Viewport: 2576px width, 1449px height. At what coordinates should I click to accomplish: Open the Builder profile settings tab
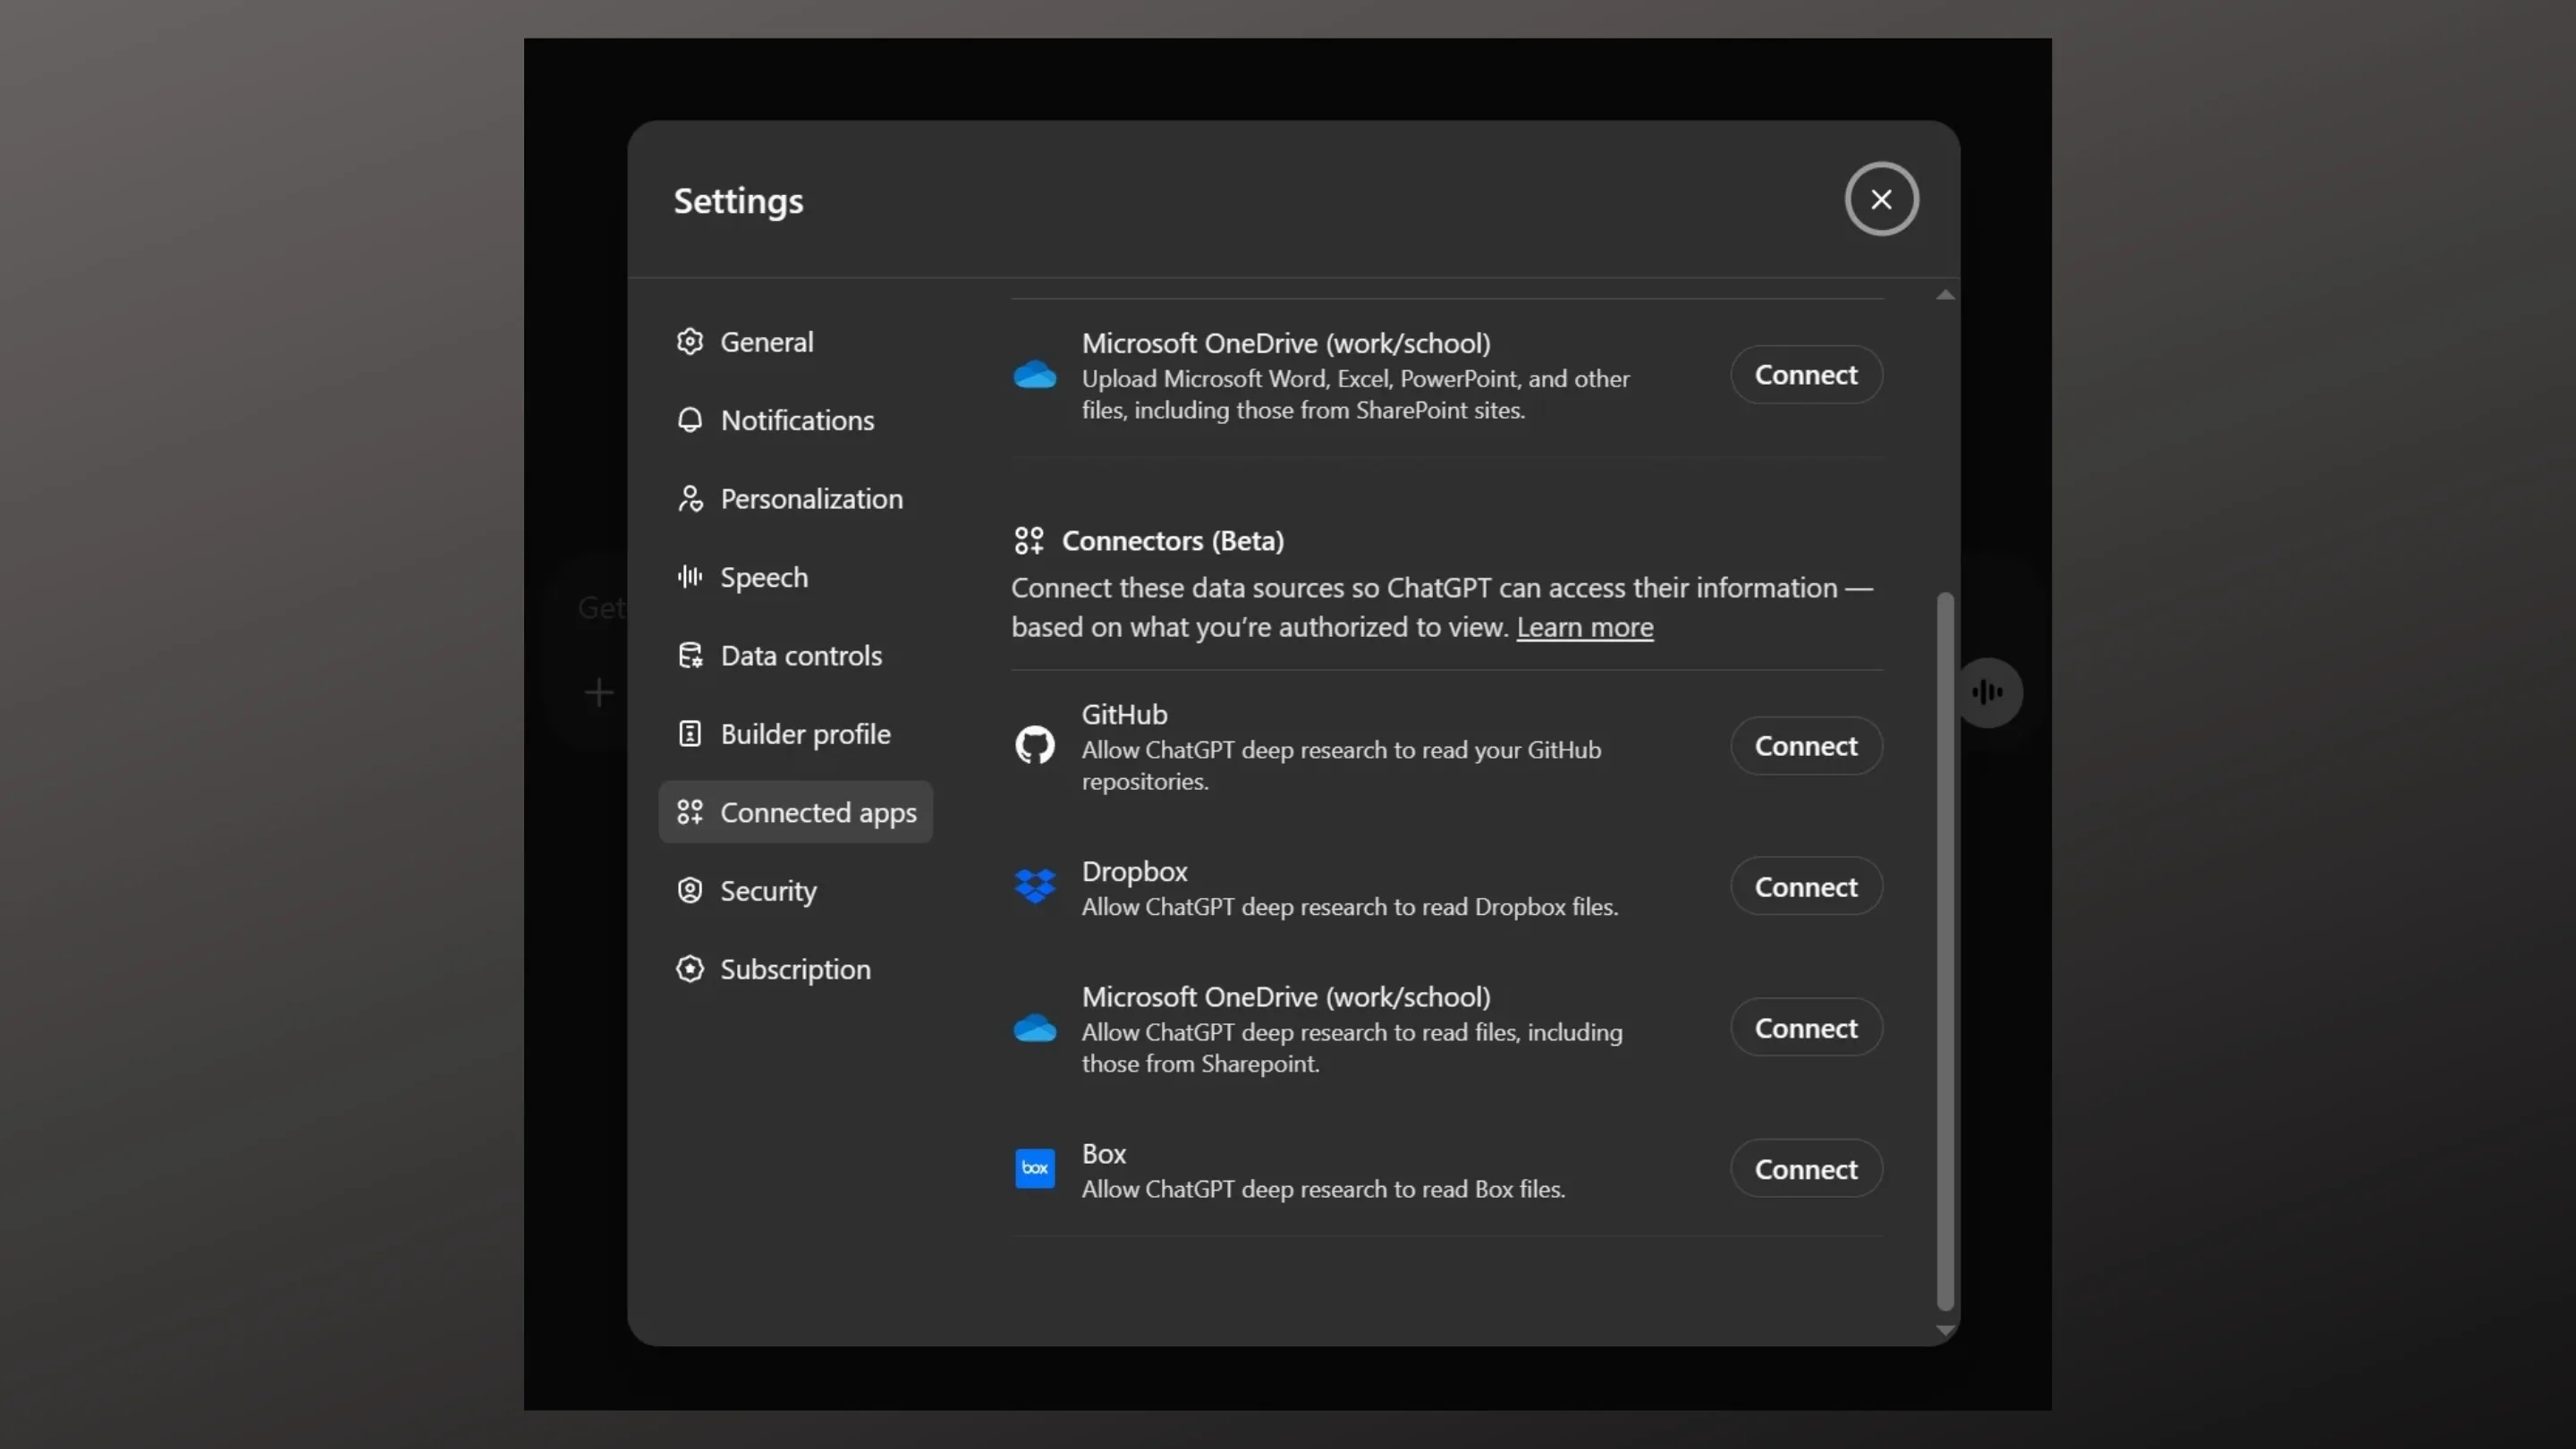pos(795,734)
